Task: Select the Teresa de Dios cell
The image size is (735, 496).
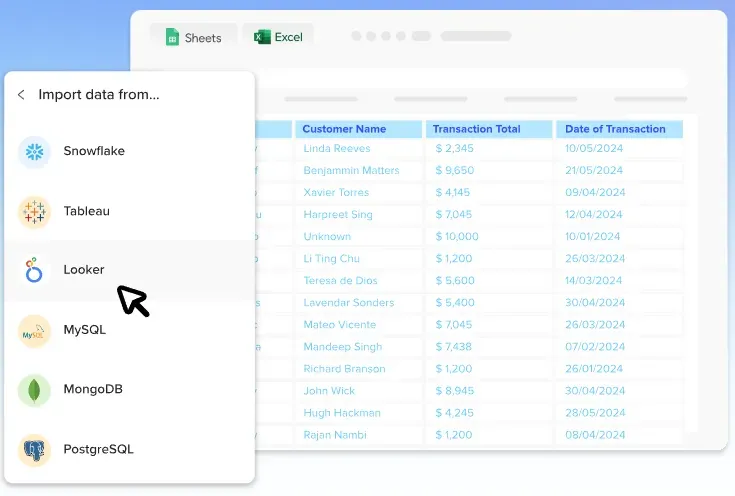Action: [359, 281]
